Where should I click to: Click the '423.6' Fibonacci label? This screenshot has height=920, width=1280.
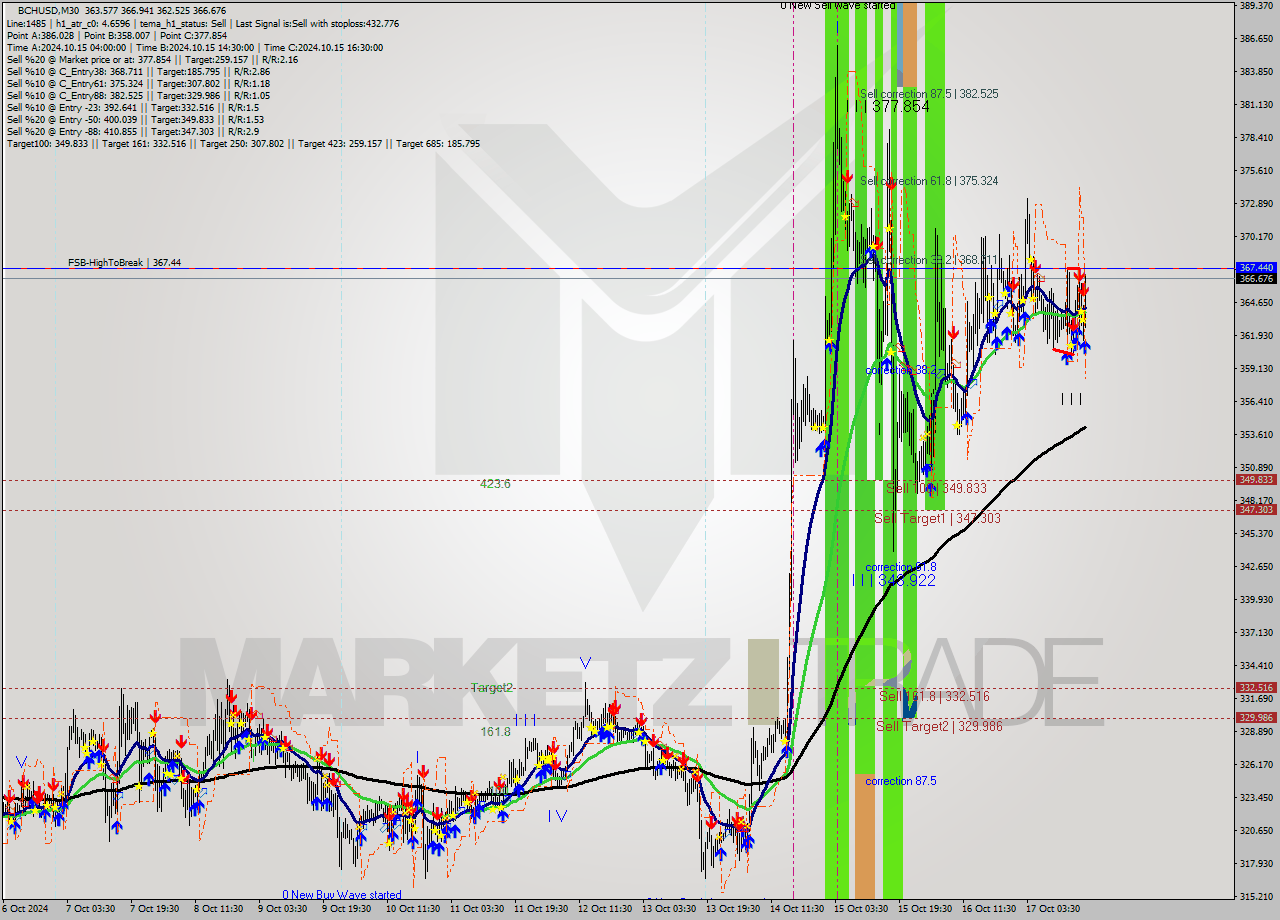[495, 484]
